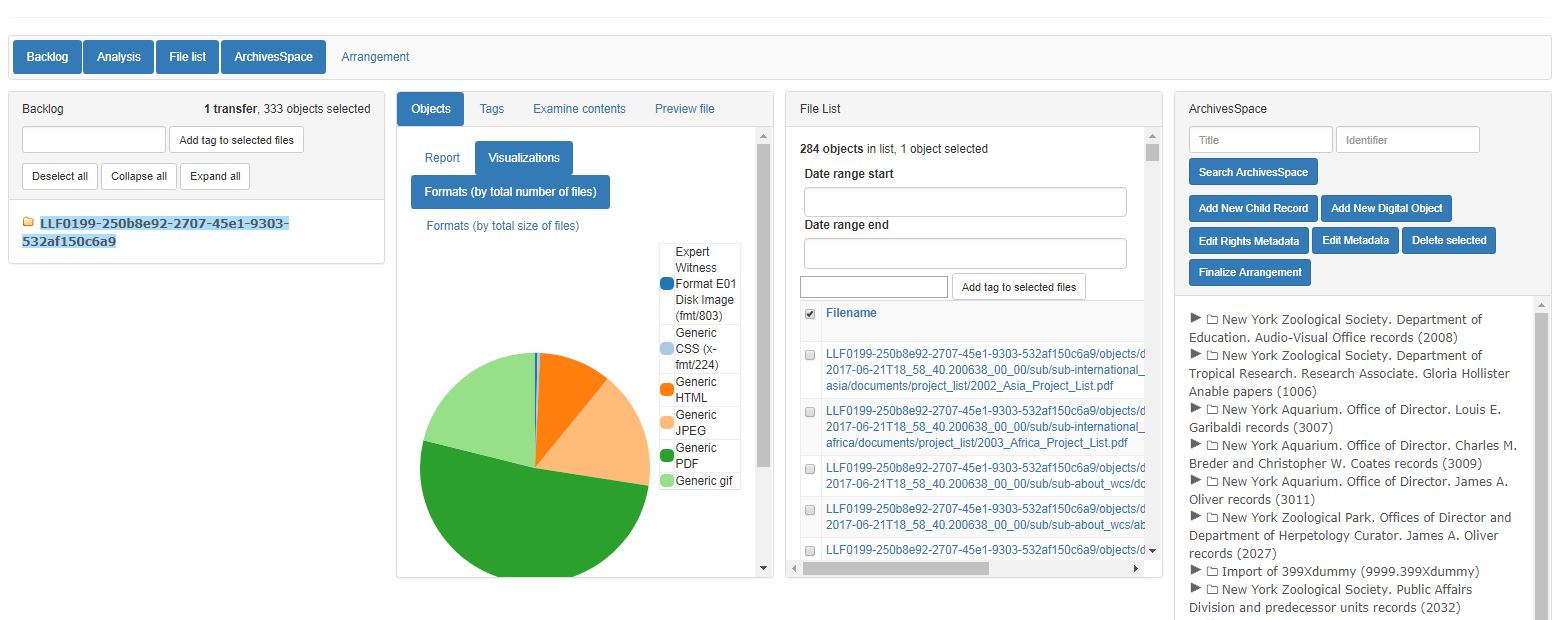Click folder icon for Audio-Visual Office records
This screenshot has width=1561, height=620.
pos(1212,320)
